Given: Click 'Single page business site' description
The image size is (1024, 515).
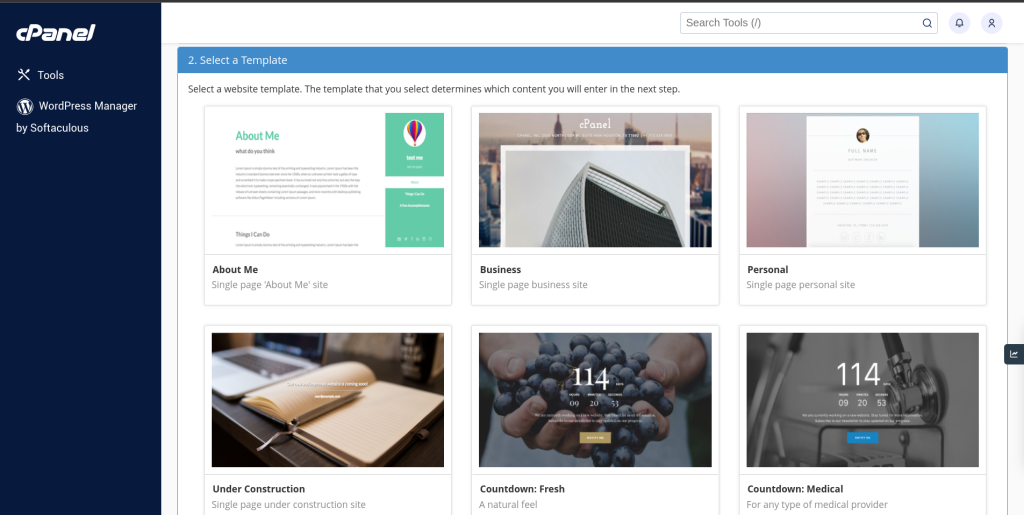Looking at the screenshot, I should coord(533,285).
